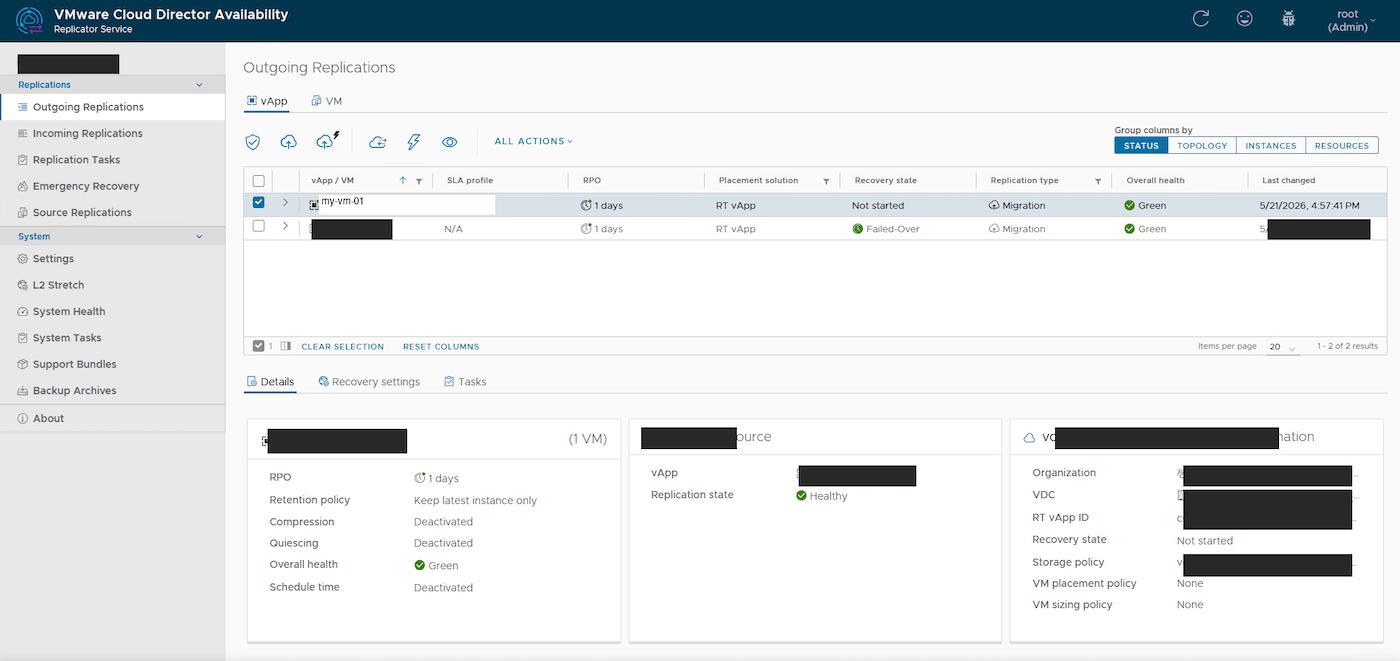Open the ALL ACTIONS dropdown
1400x661 pixels.
click(x=534, y=142)
